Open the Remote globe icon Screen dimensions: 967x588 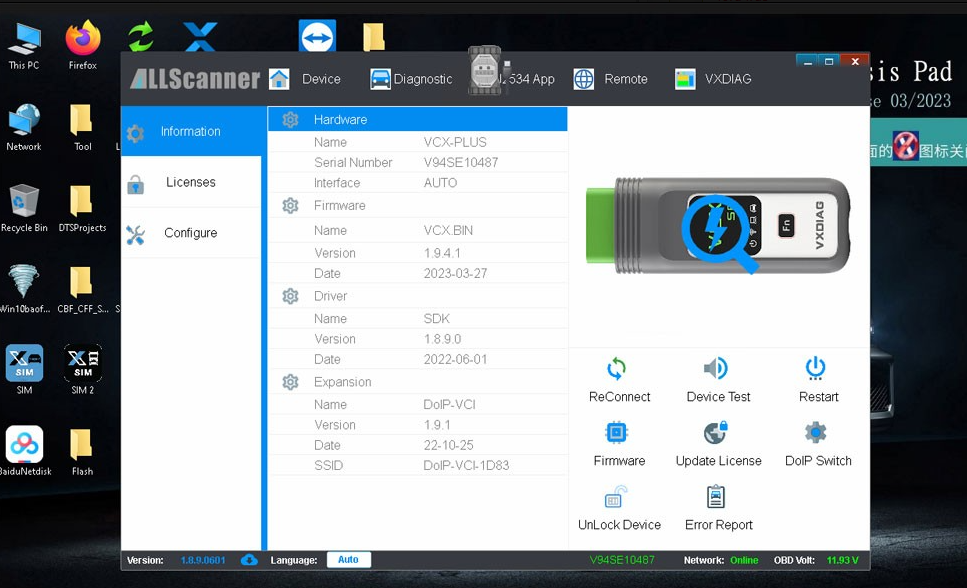click(583, 79)
